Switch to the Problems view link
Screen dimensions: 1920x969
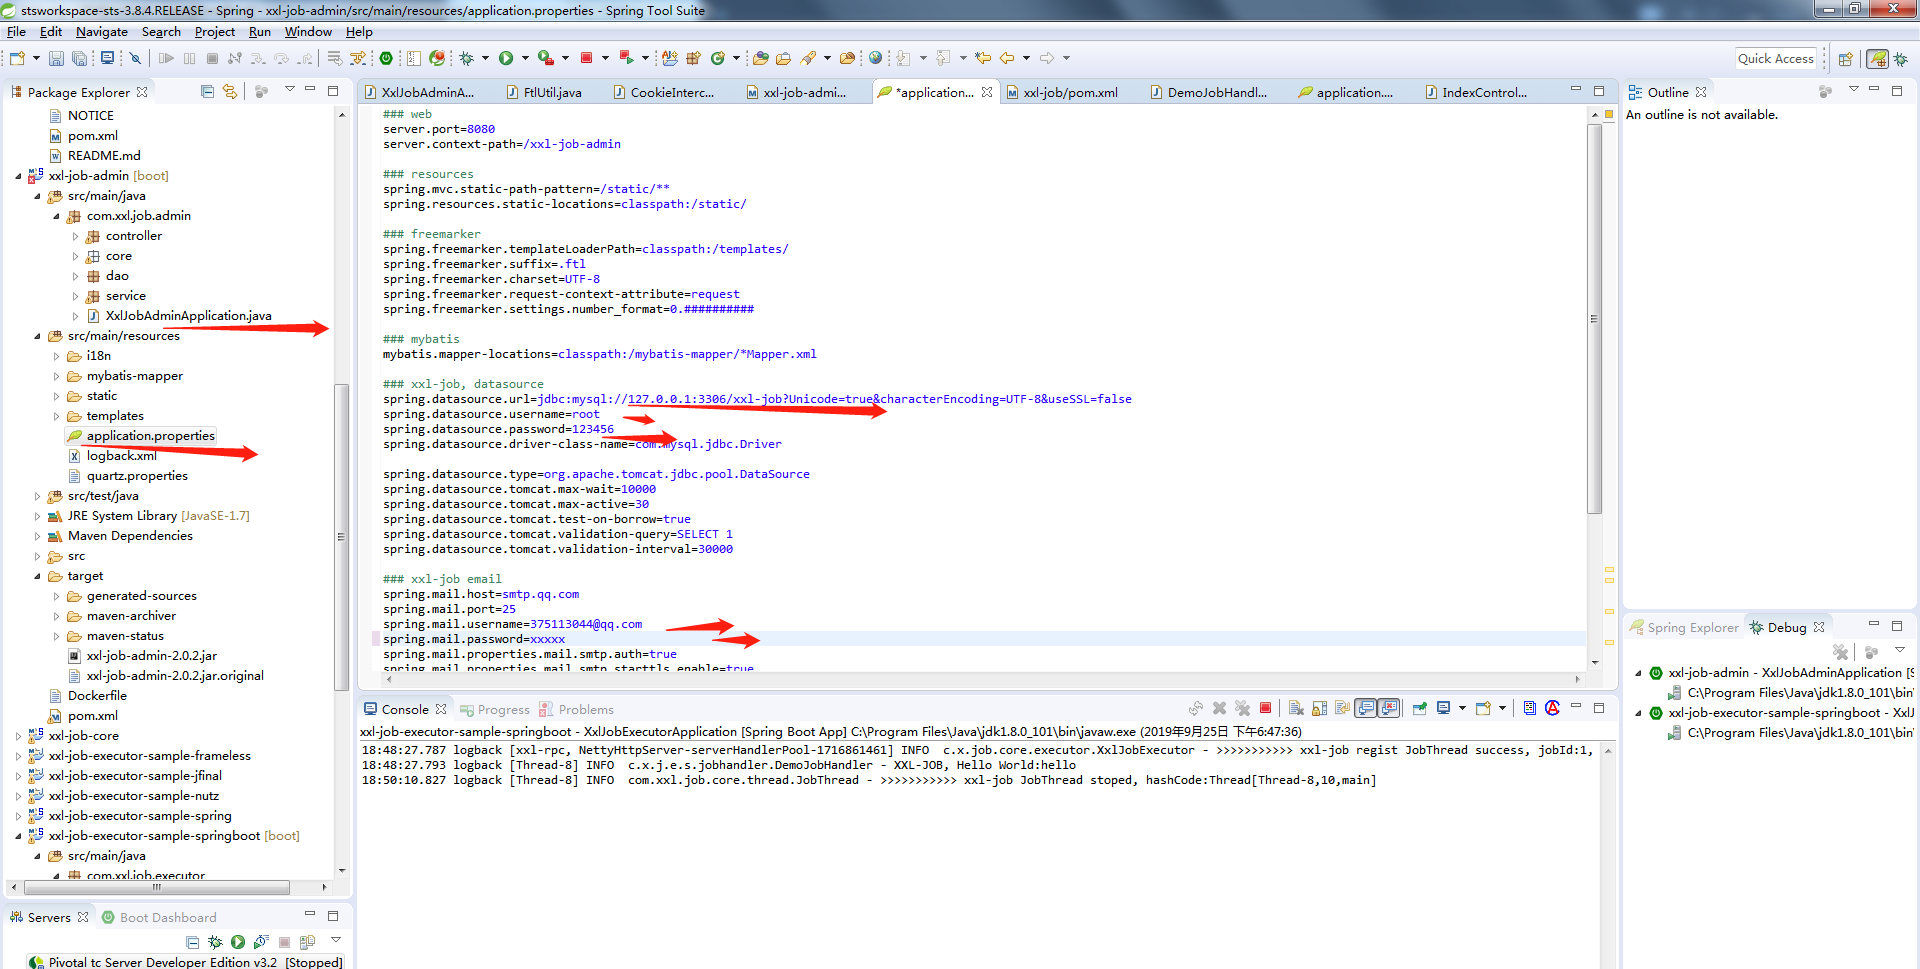(x=584, y=709)
